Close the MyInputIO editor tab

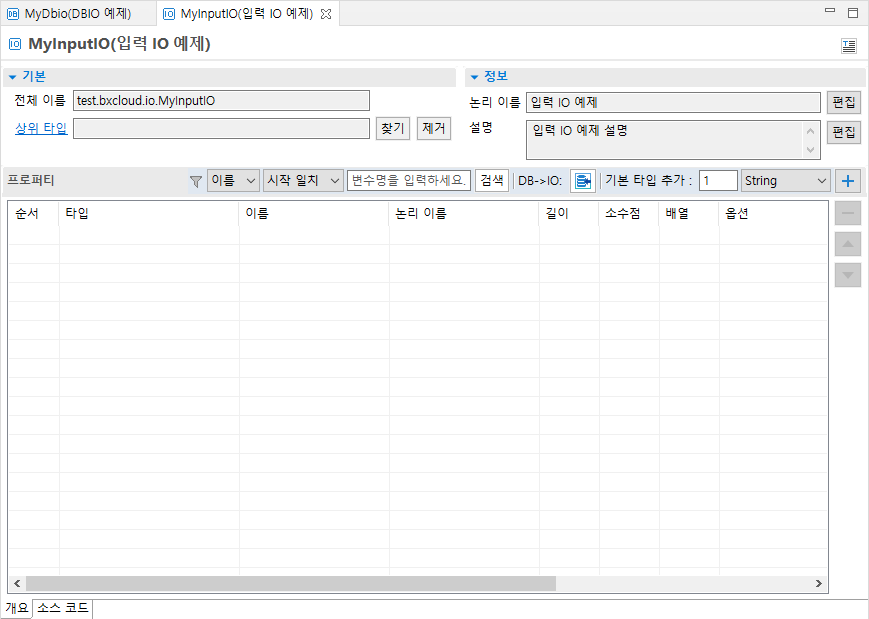325,14
